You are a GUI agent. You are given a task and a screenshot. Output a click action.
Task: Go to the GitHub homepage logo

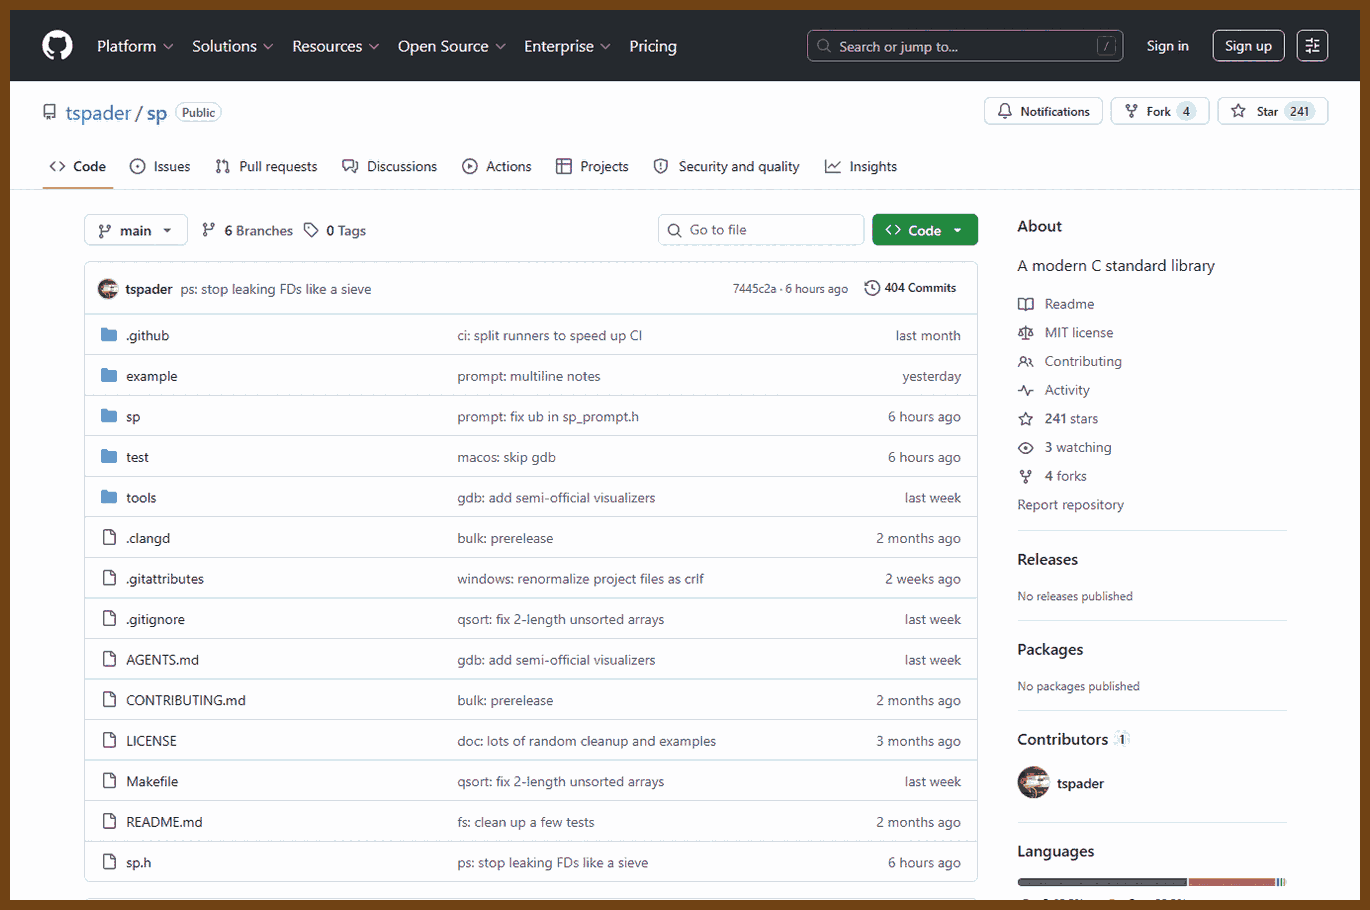tap(57, 46)
